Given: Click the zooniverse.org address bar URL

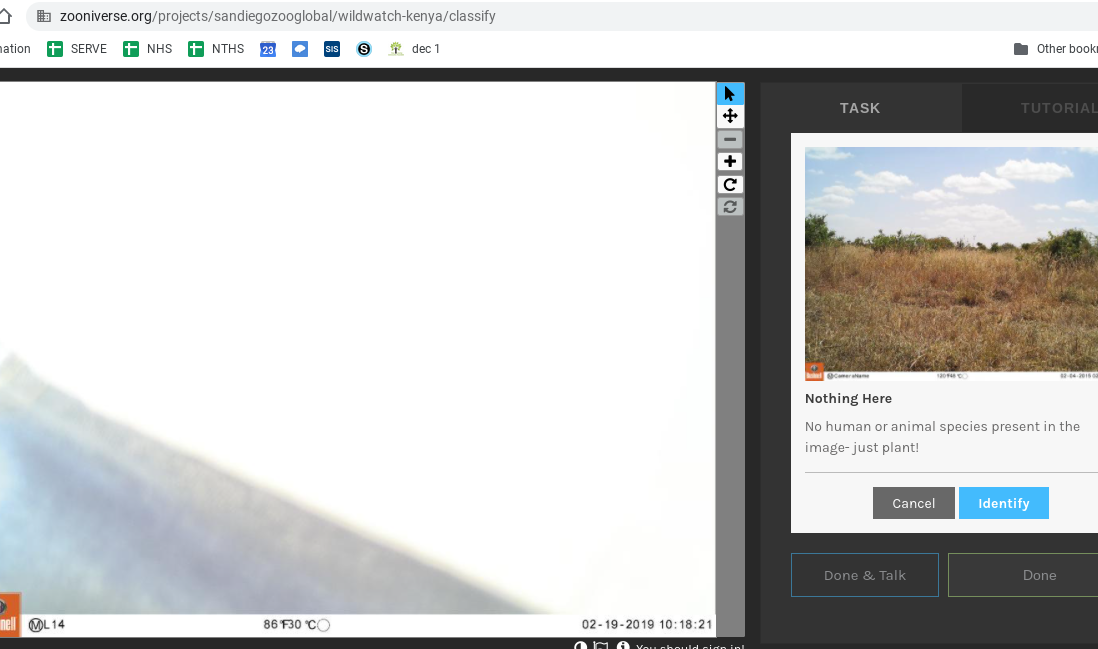Looking at the screenshot, I should 277,16.
